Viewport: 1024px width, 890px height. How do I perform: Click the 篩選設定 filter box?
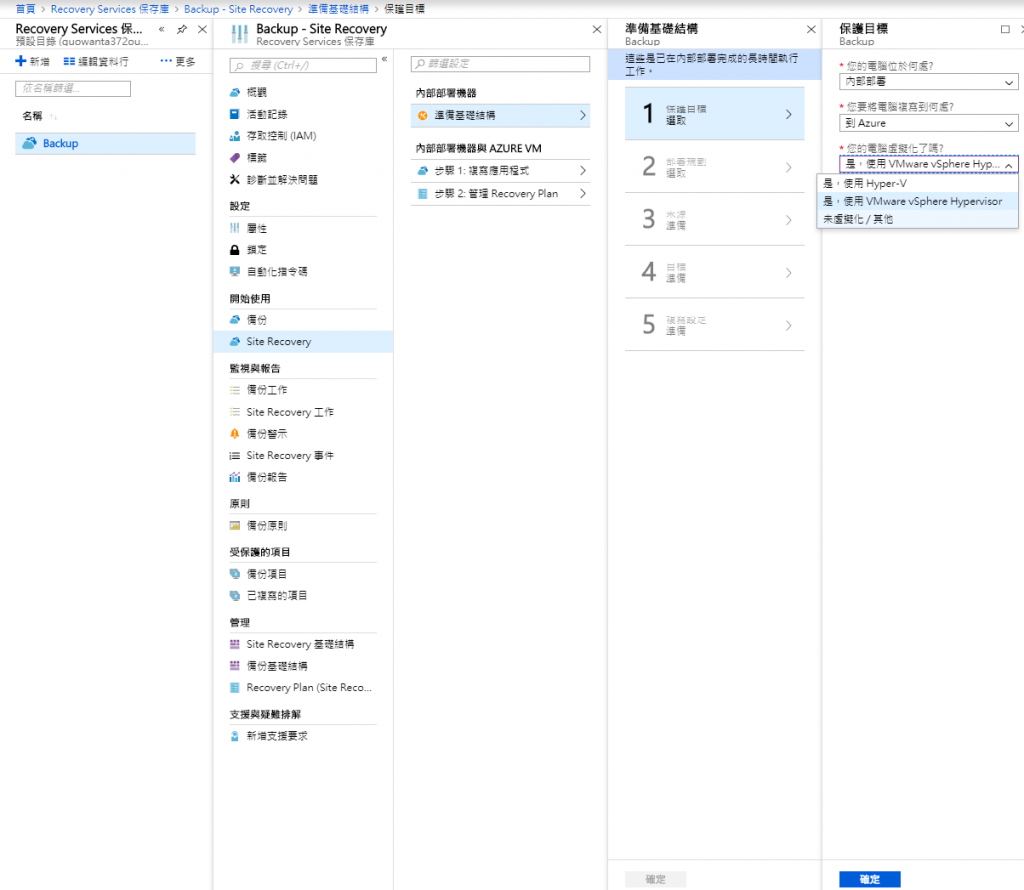pyautogui.click(x=500, y=63)
